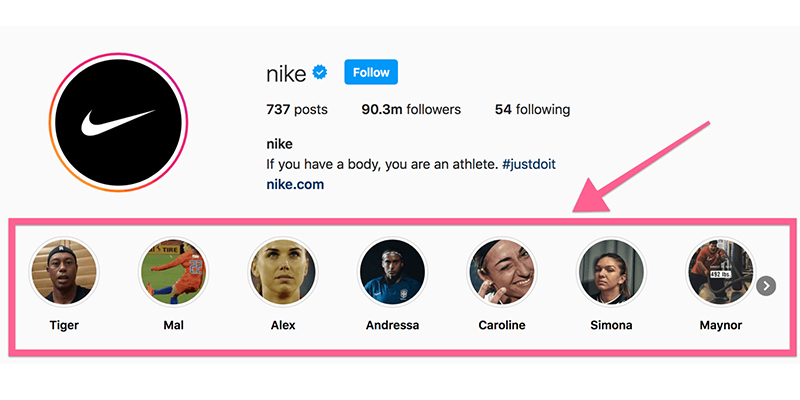Click the Andressa highlight label

[x=393, y=325]
